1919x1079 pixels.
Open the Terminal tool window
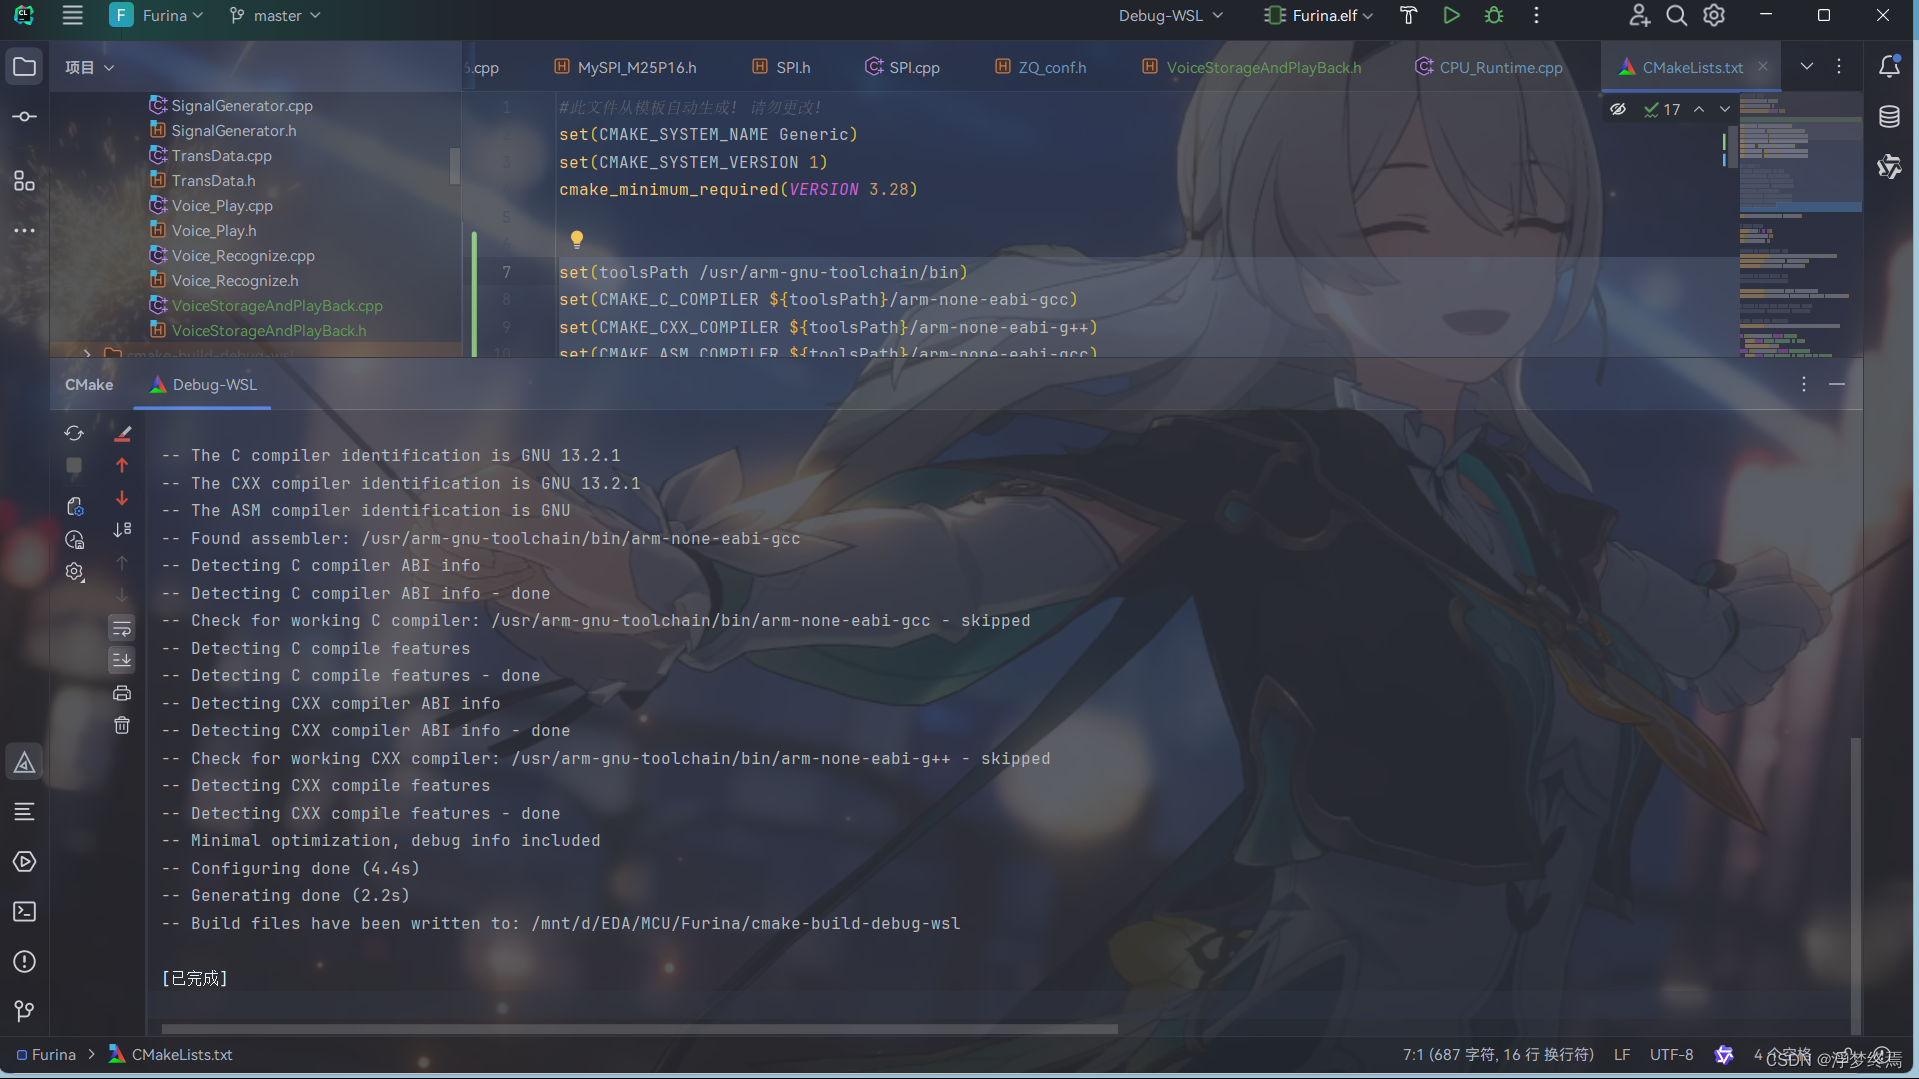(24, 911)
